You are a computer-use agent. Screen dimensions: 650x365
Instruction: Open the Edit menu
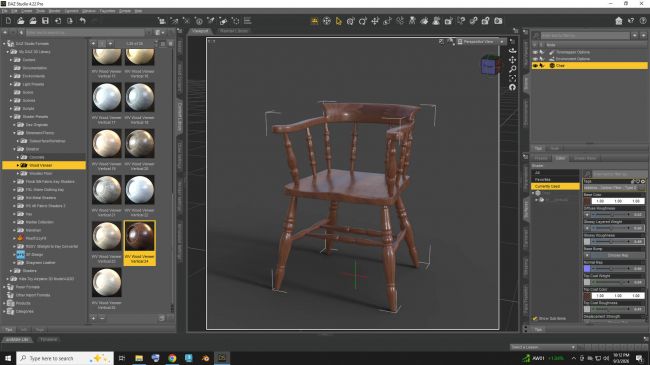pos(14,11)
